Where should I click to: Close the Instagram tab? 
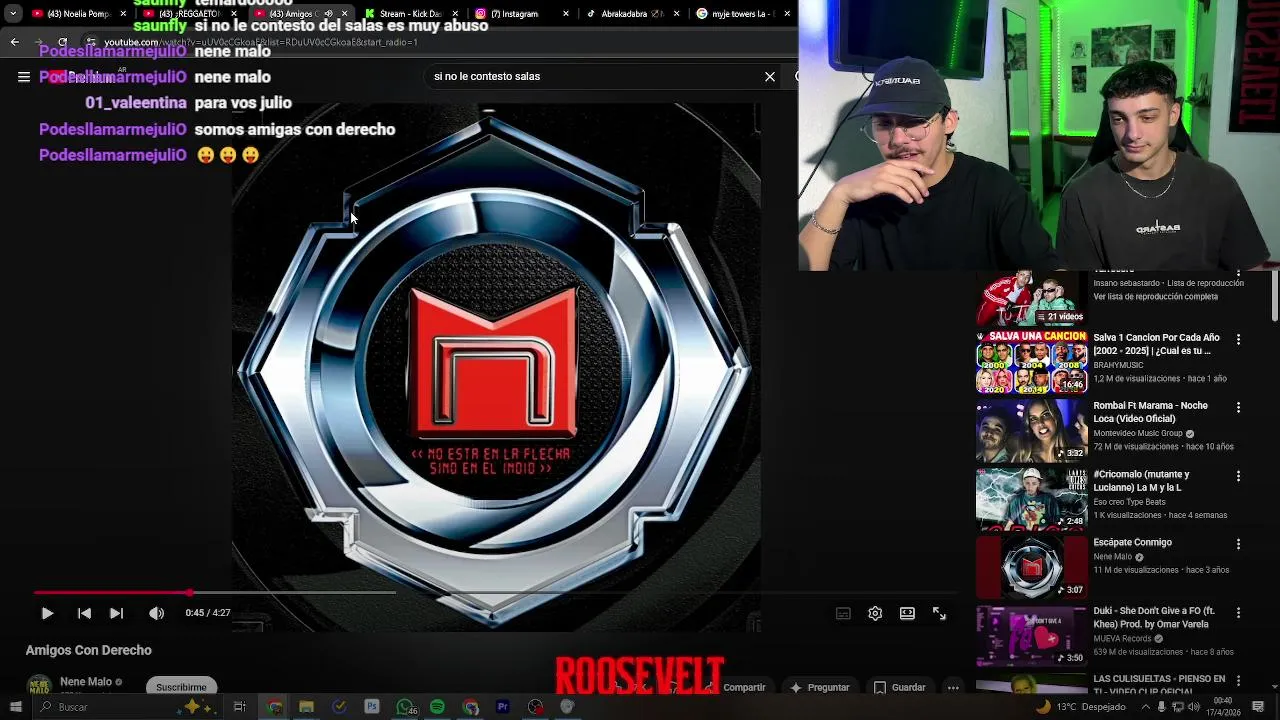coord(566,14)
